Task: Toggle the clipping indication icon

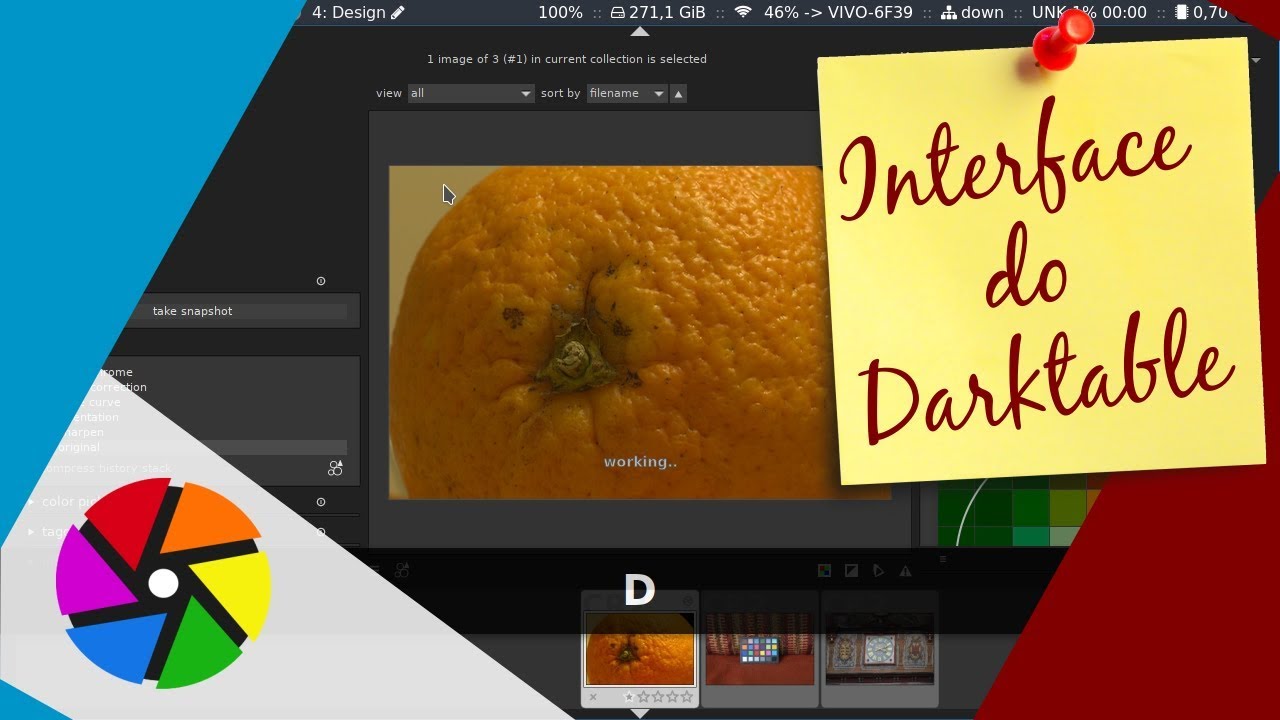Action: [851, 571]
